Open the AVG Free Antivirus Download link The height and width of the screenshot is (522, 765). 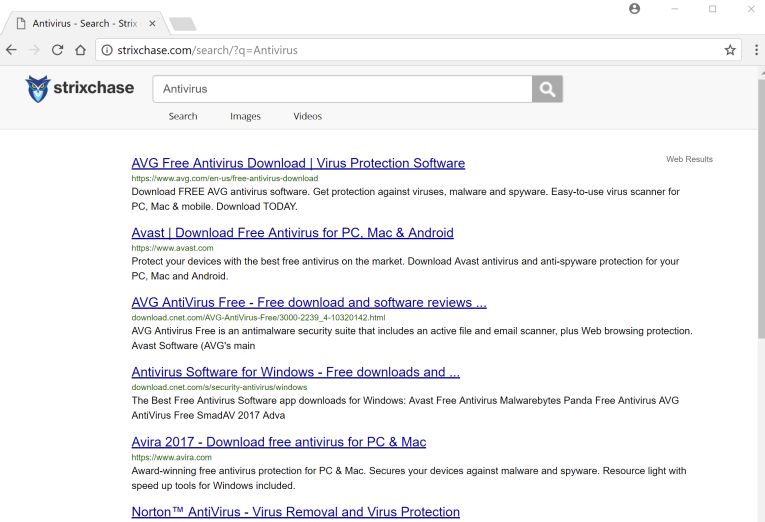298,163
